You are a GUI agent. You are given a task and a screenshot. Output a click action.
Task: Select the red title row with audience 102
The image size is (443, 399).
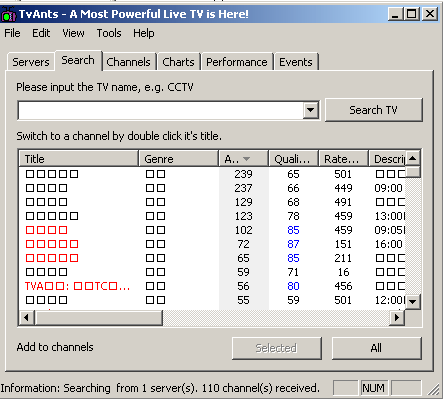212,230
